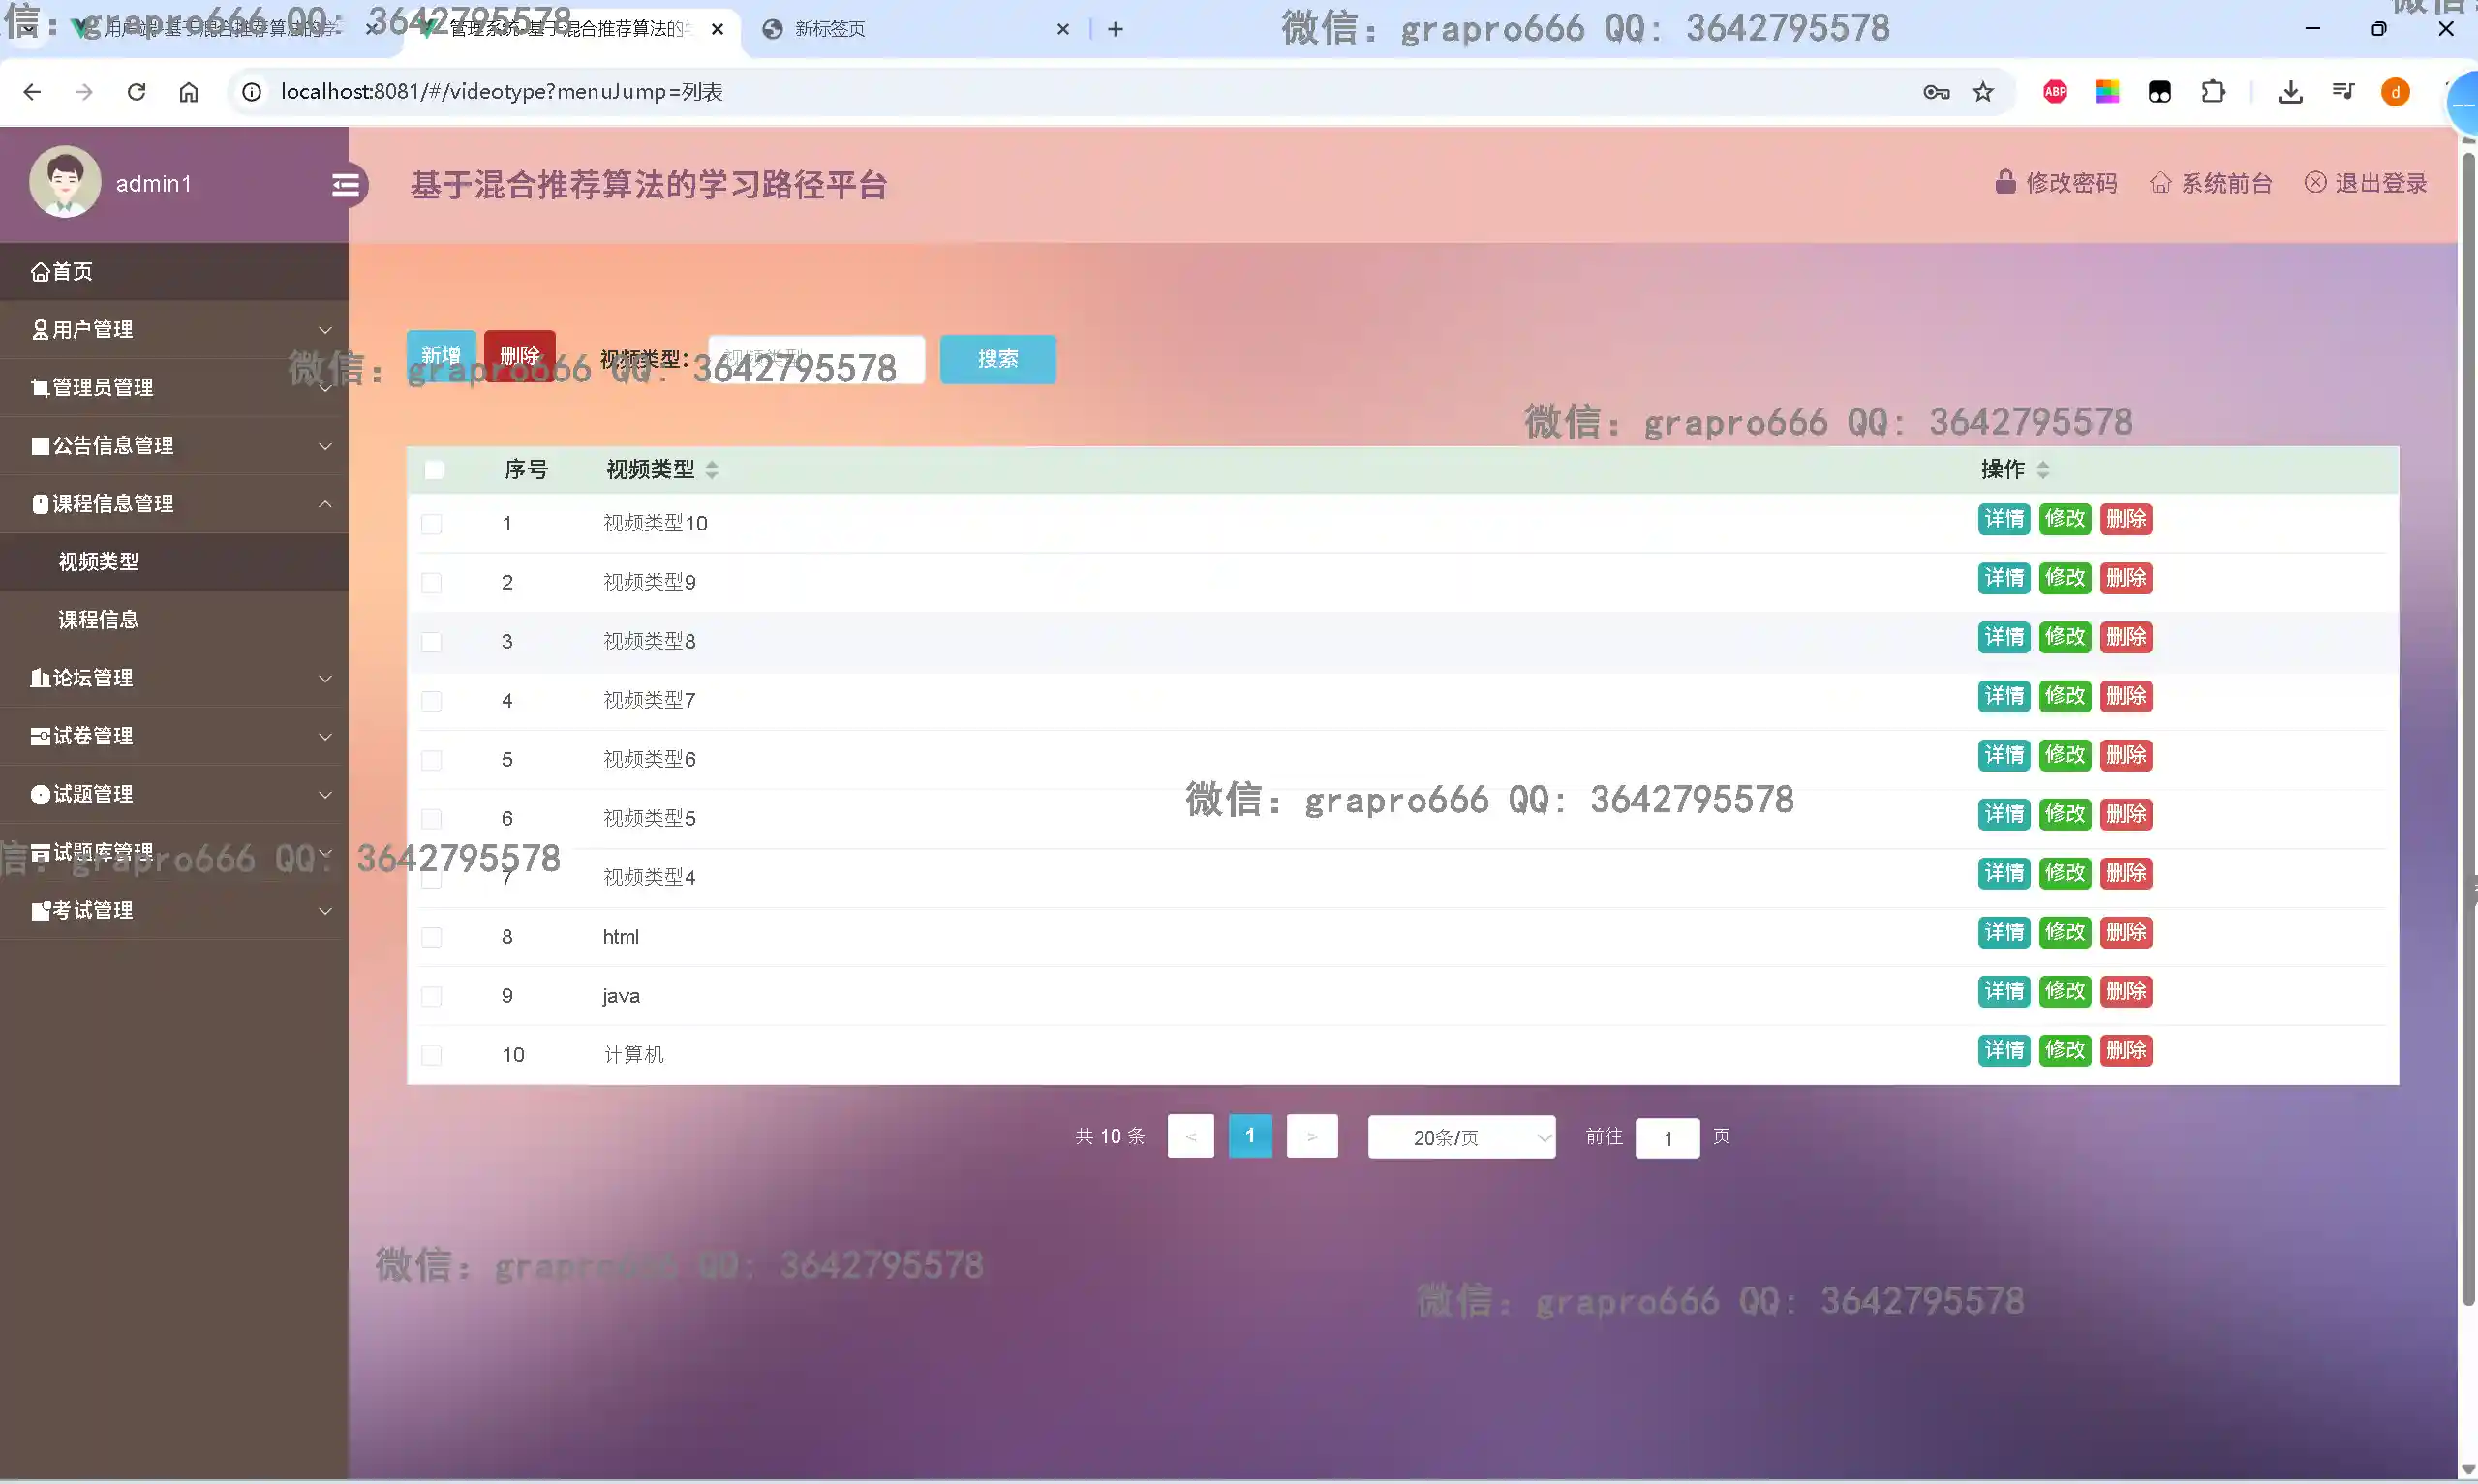
Task: Click the admin1 avatar image
Action: tap(65, 182)
